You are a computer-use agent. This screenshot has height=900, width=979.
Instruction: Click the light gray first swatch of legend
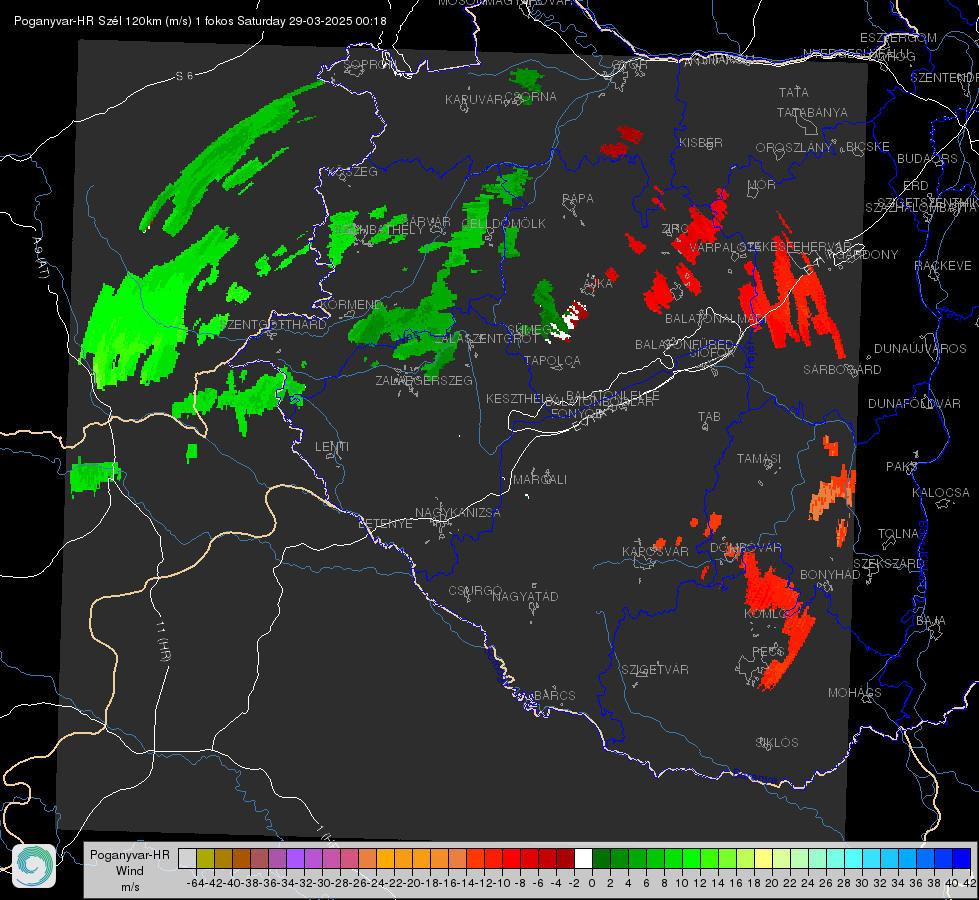[187, 858]
